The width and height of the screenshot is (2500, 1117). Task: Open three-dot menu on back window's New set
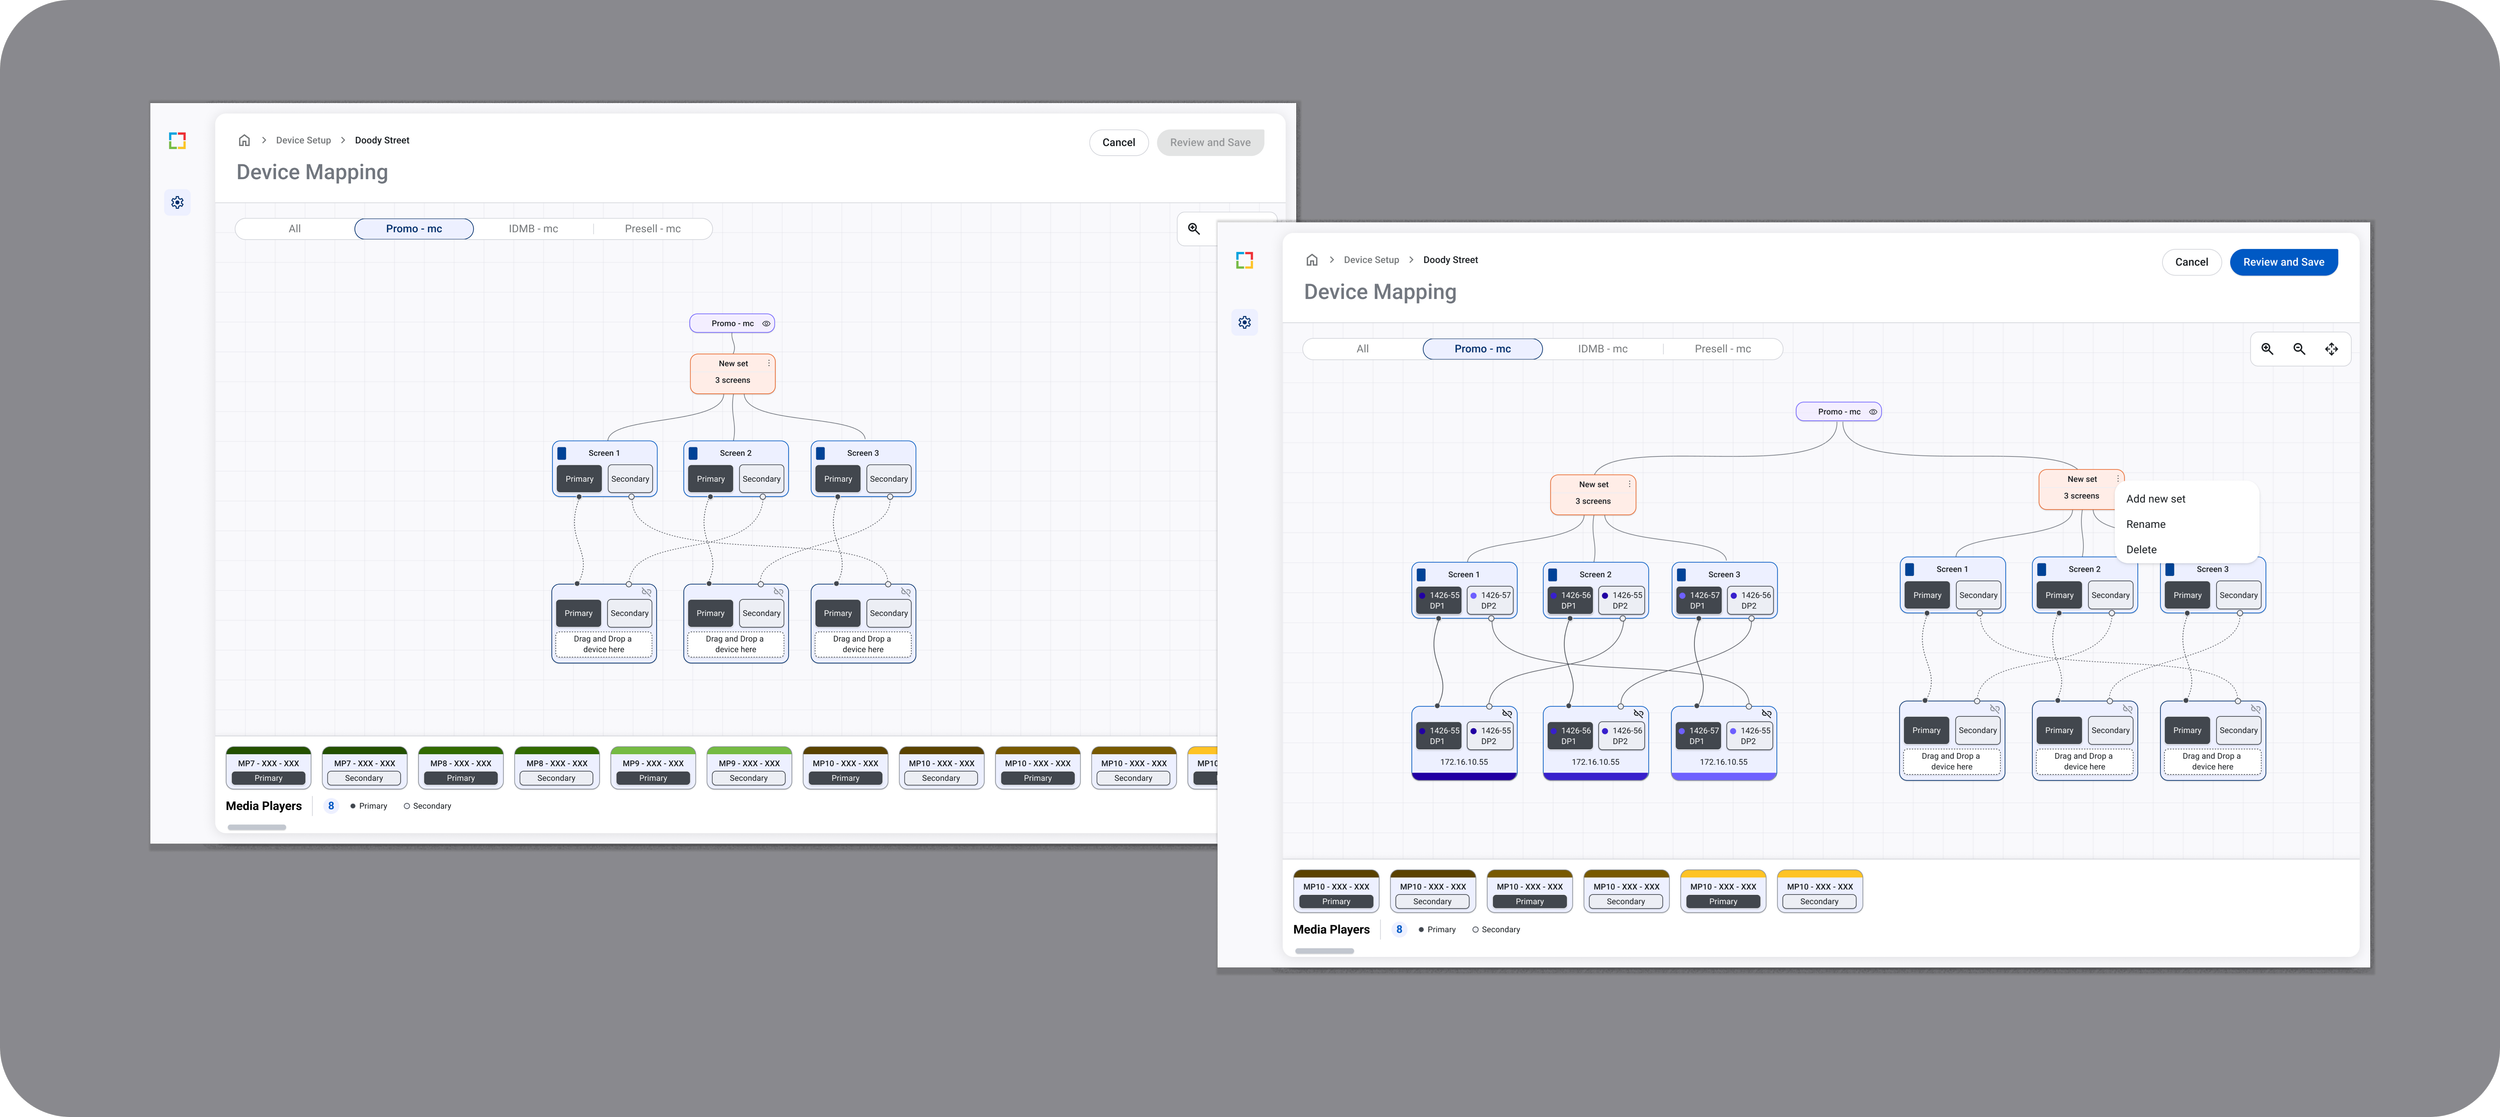[x=768, y=364]
